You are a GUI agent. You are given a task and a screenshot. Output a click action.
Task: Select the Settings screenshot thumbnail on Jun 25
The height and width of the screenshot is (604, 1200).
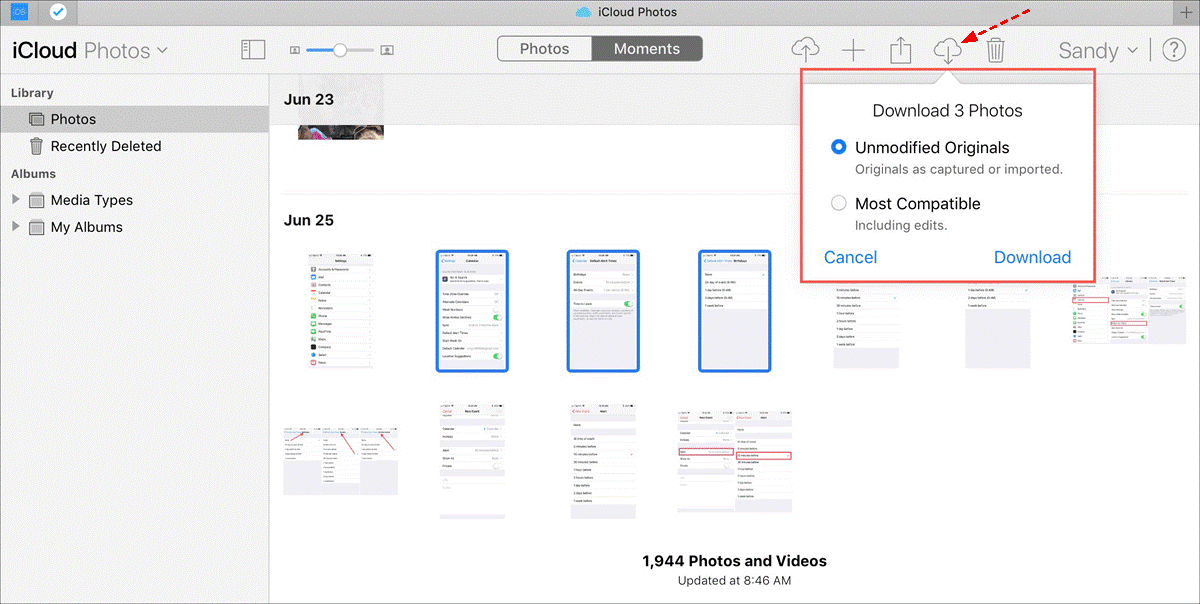[x=341, y=311]
